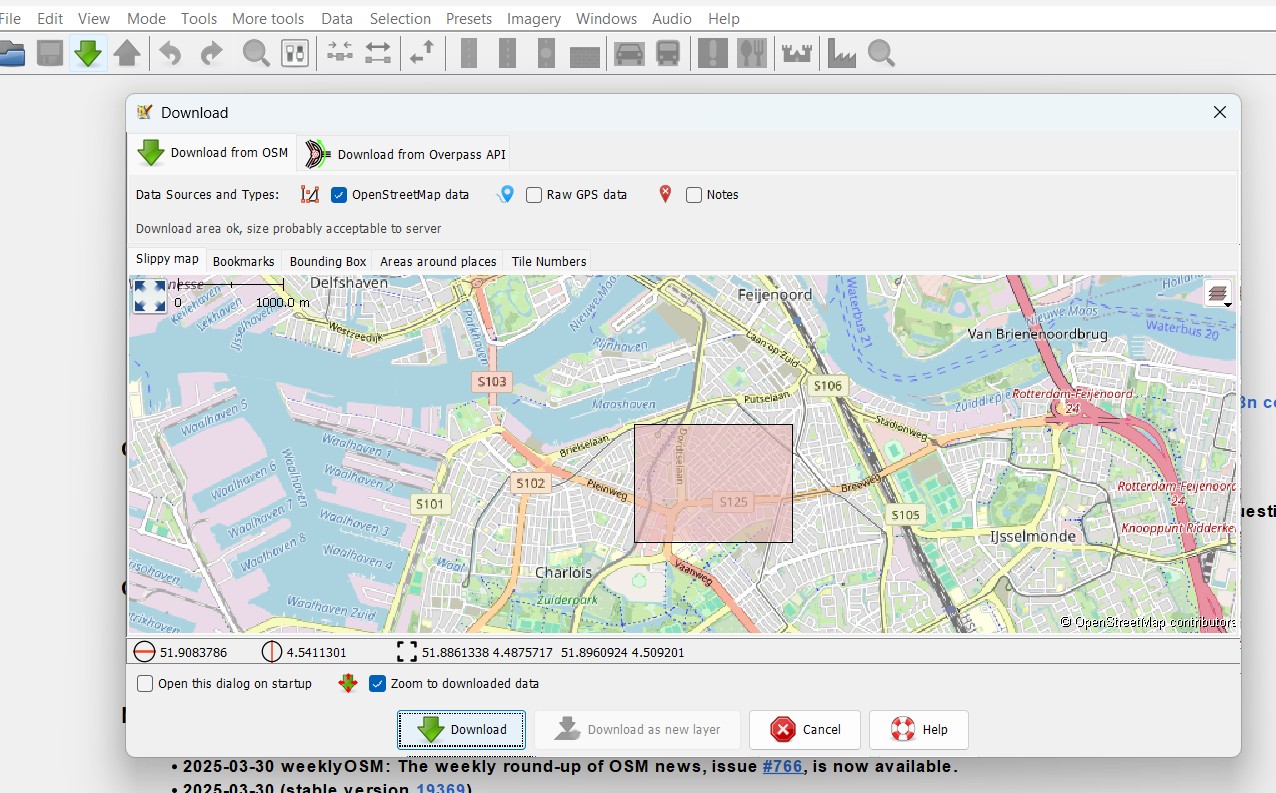
Task: Open the map layers dropdown on slippy map
Action: pos(1218,295)
